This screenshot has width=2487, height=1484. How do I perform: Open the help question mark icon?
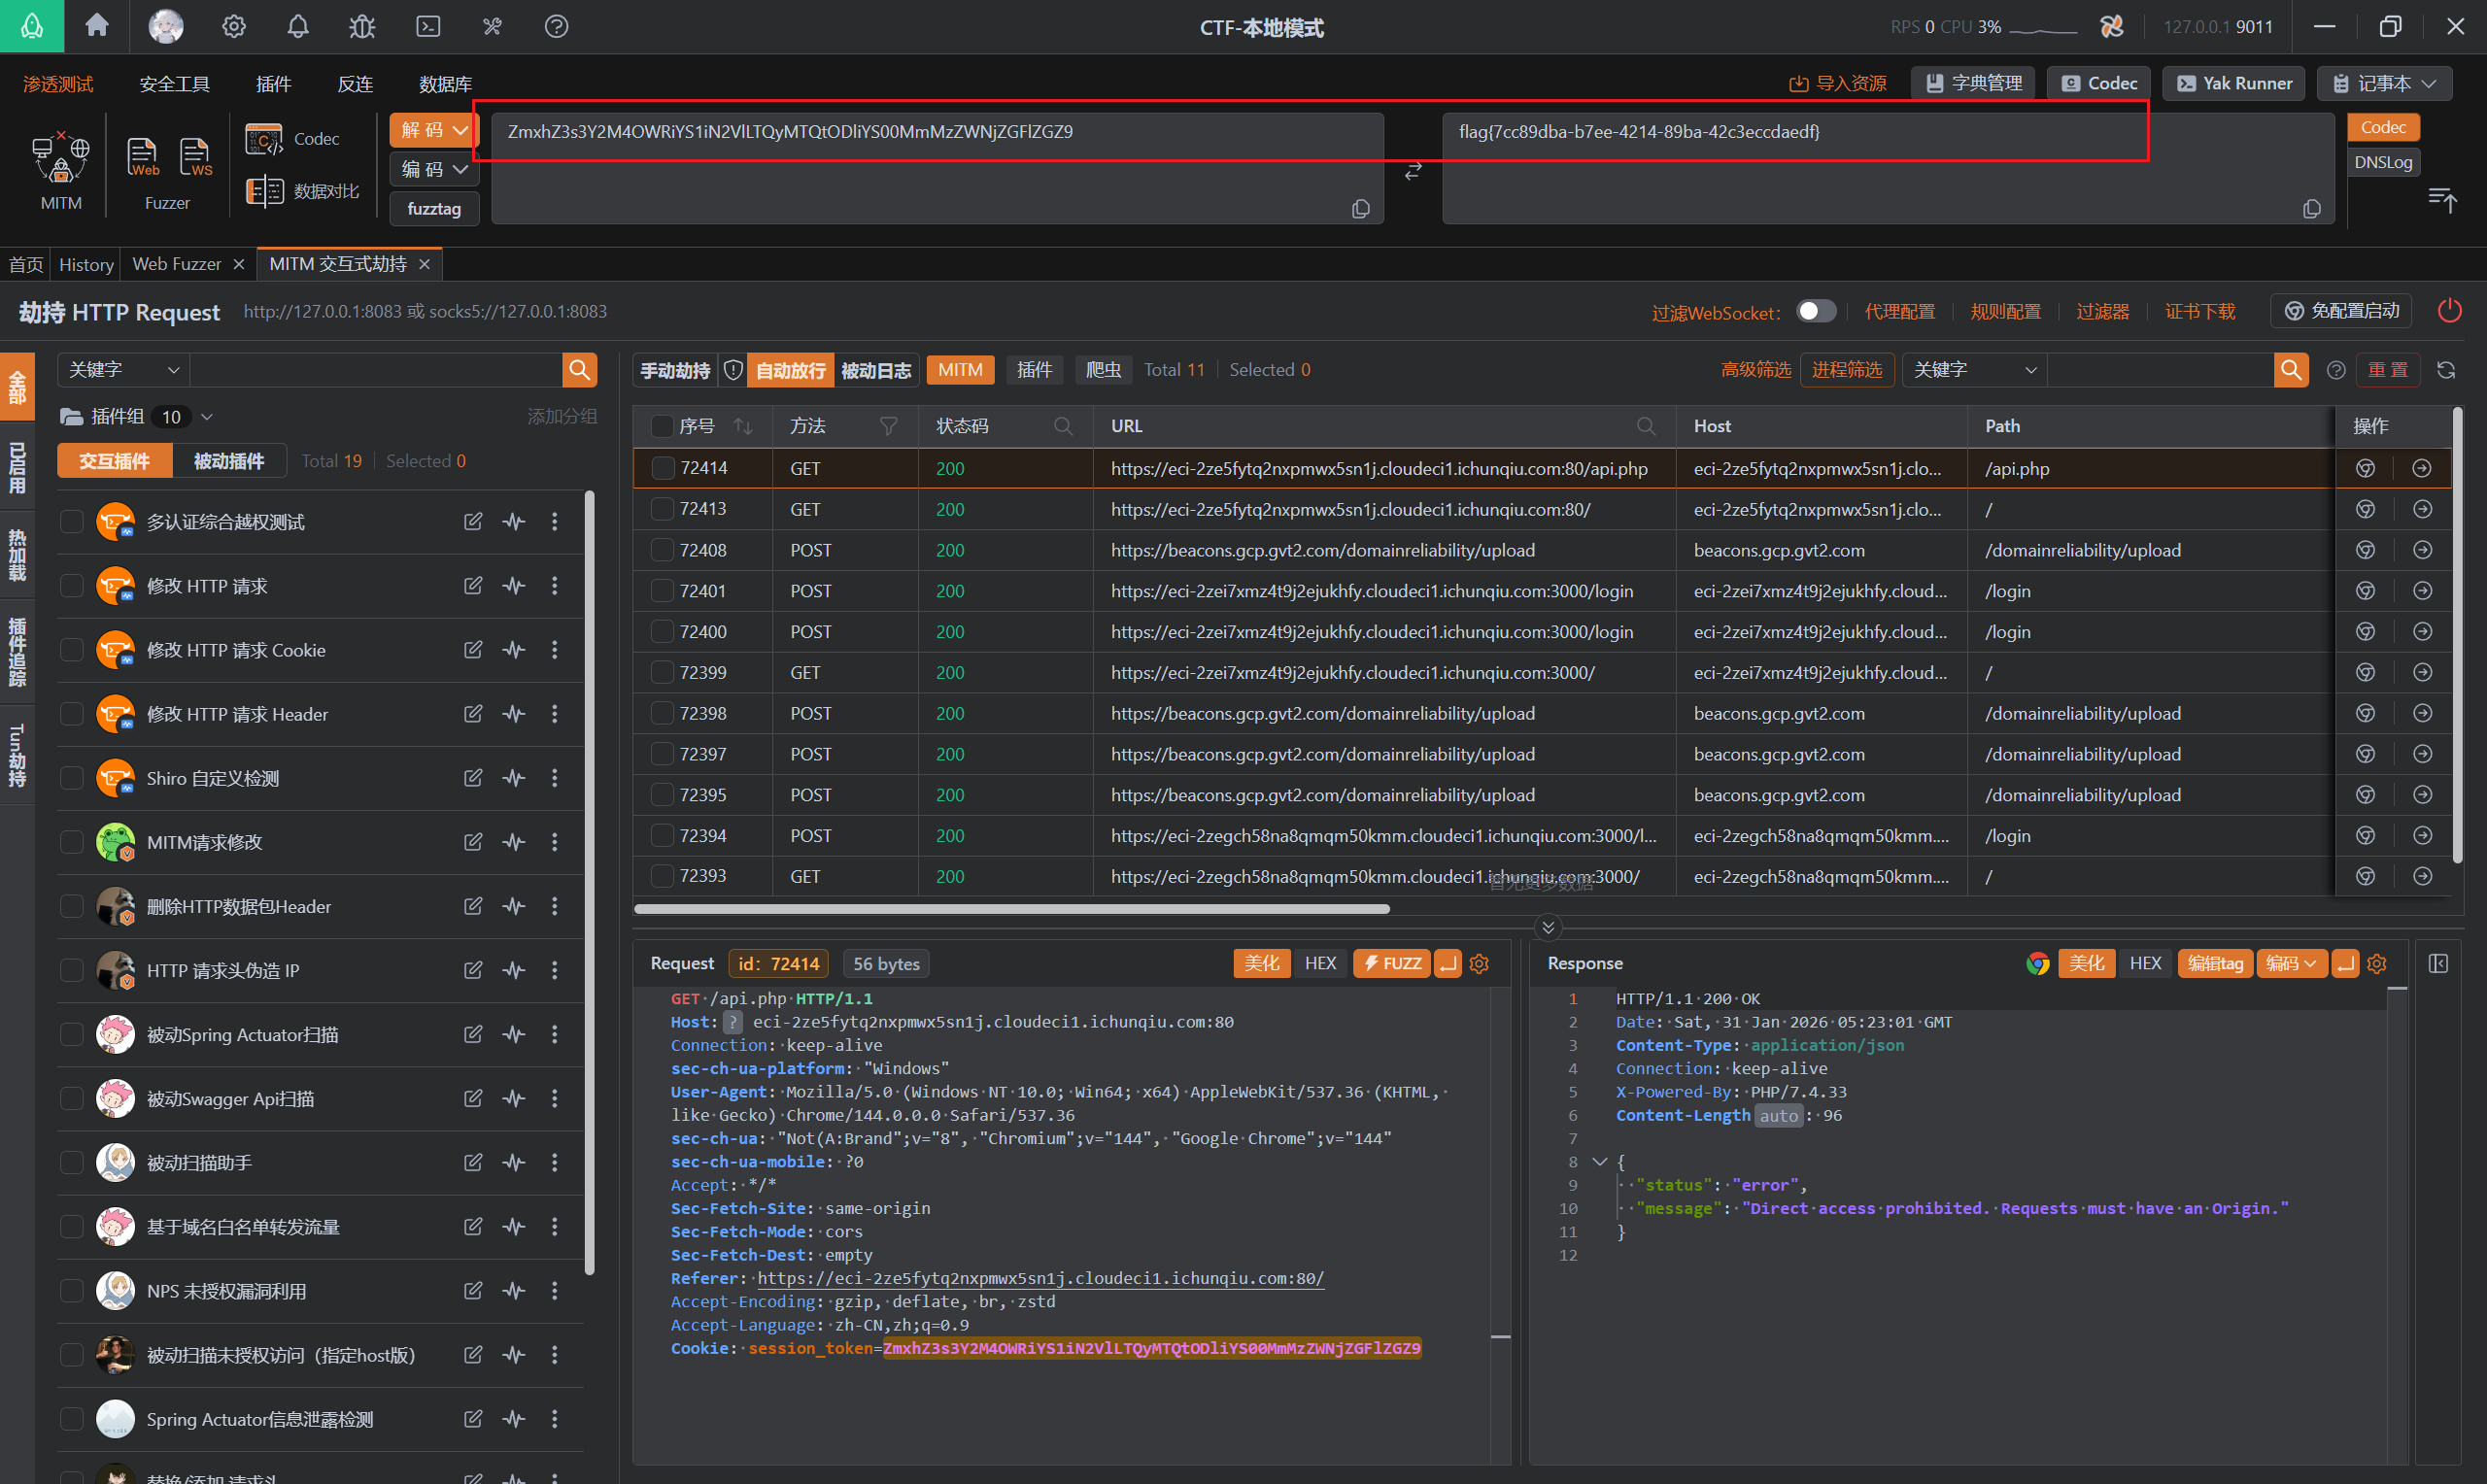coord(556,26)
